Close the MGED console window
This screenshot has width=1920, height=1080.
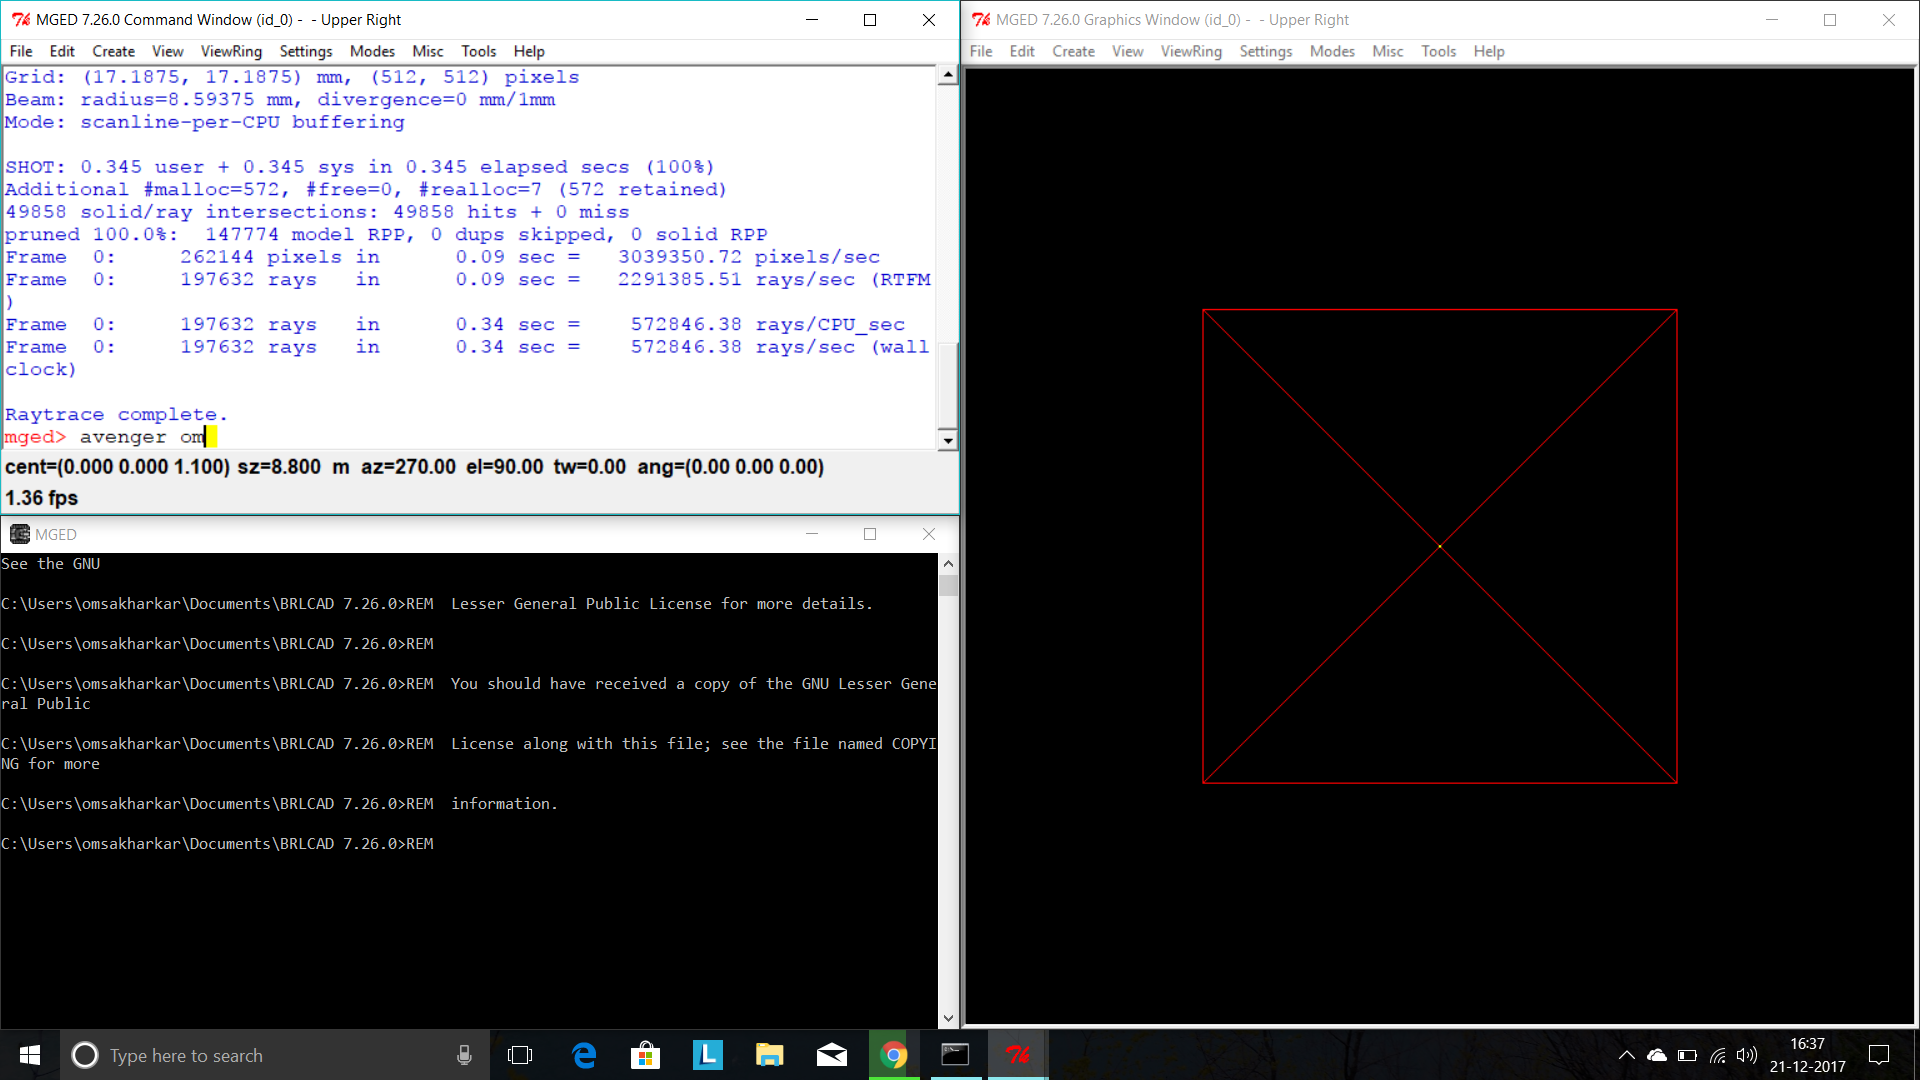929,534
